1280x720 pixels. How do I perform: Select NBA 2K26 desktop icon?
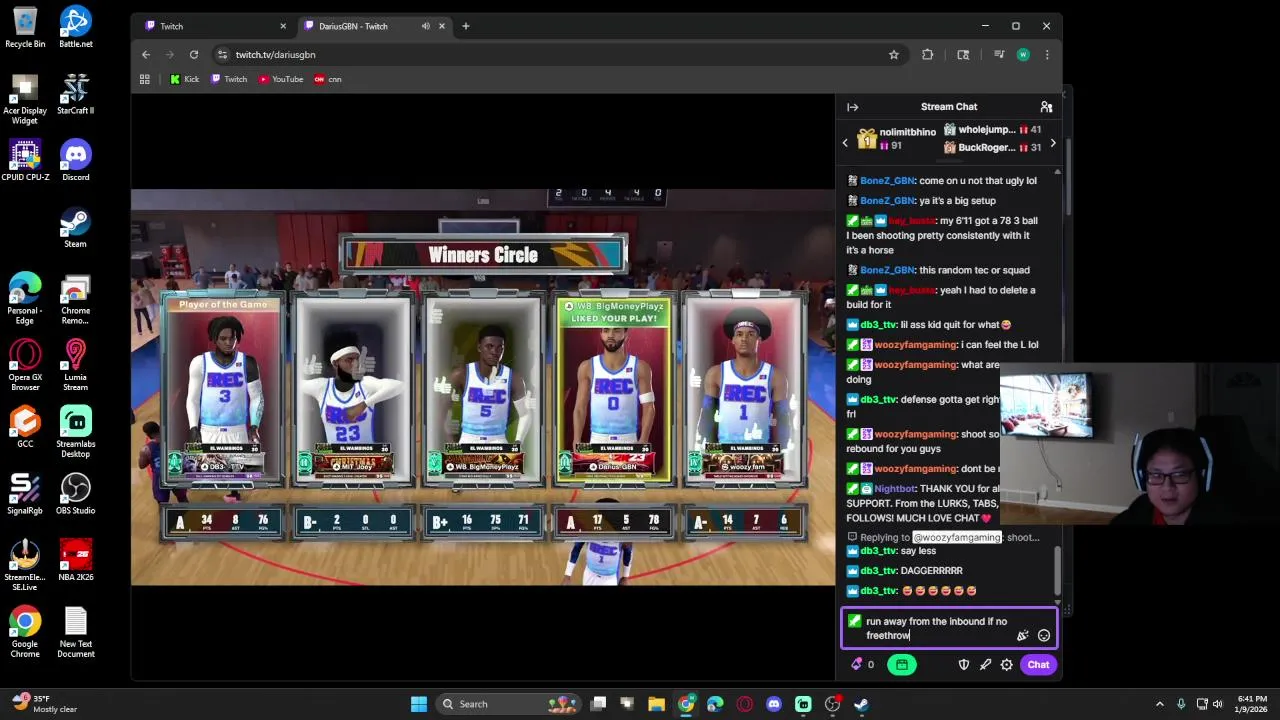click(76, 561)
